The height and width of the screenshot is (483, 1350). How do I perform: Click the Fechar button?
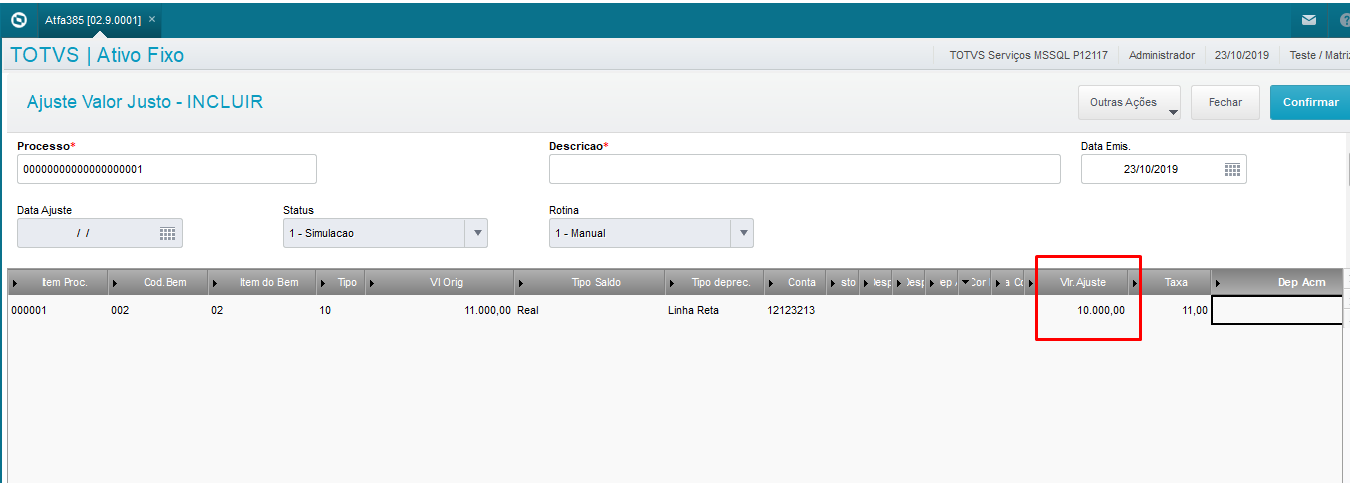(1225, 102)
